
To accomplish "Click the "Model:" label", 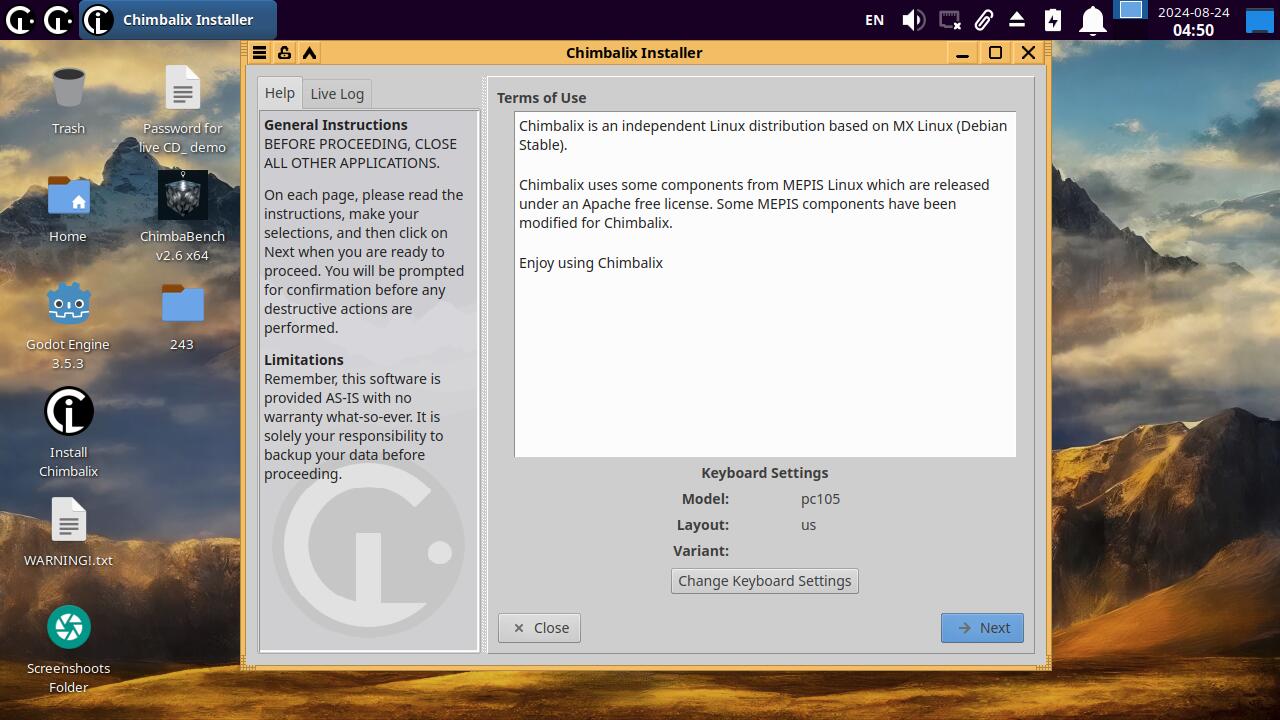I will pyautogui.click(x=705, y=499).
